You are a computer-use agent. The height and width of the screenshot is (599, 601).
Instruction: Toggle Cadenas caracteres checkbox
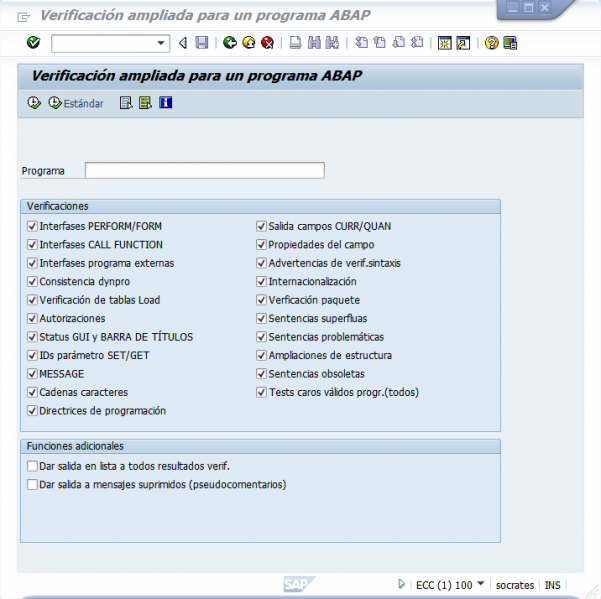[x=32, y=392]
